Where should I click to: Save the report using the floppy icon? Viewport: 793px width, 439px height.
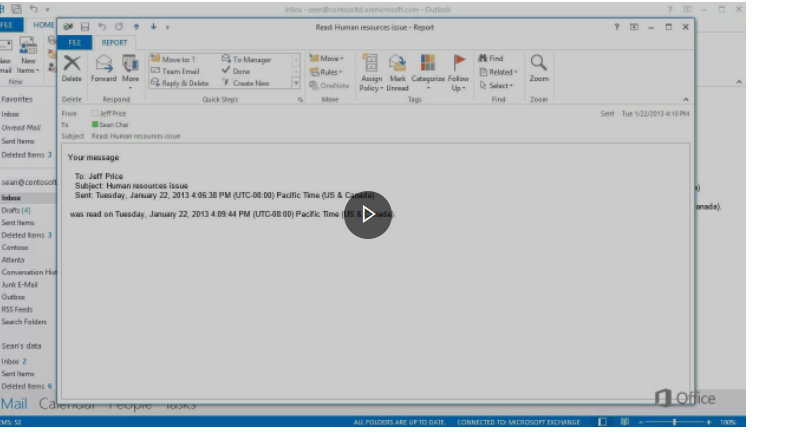point(85,27)
